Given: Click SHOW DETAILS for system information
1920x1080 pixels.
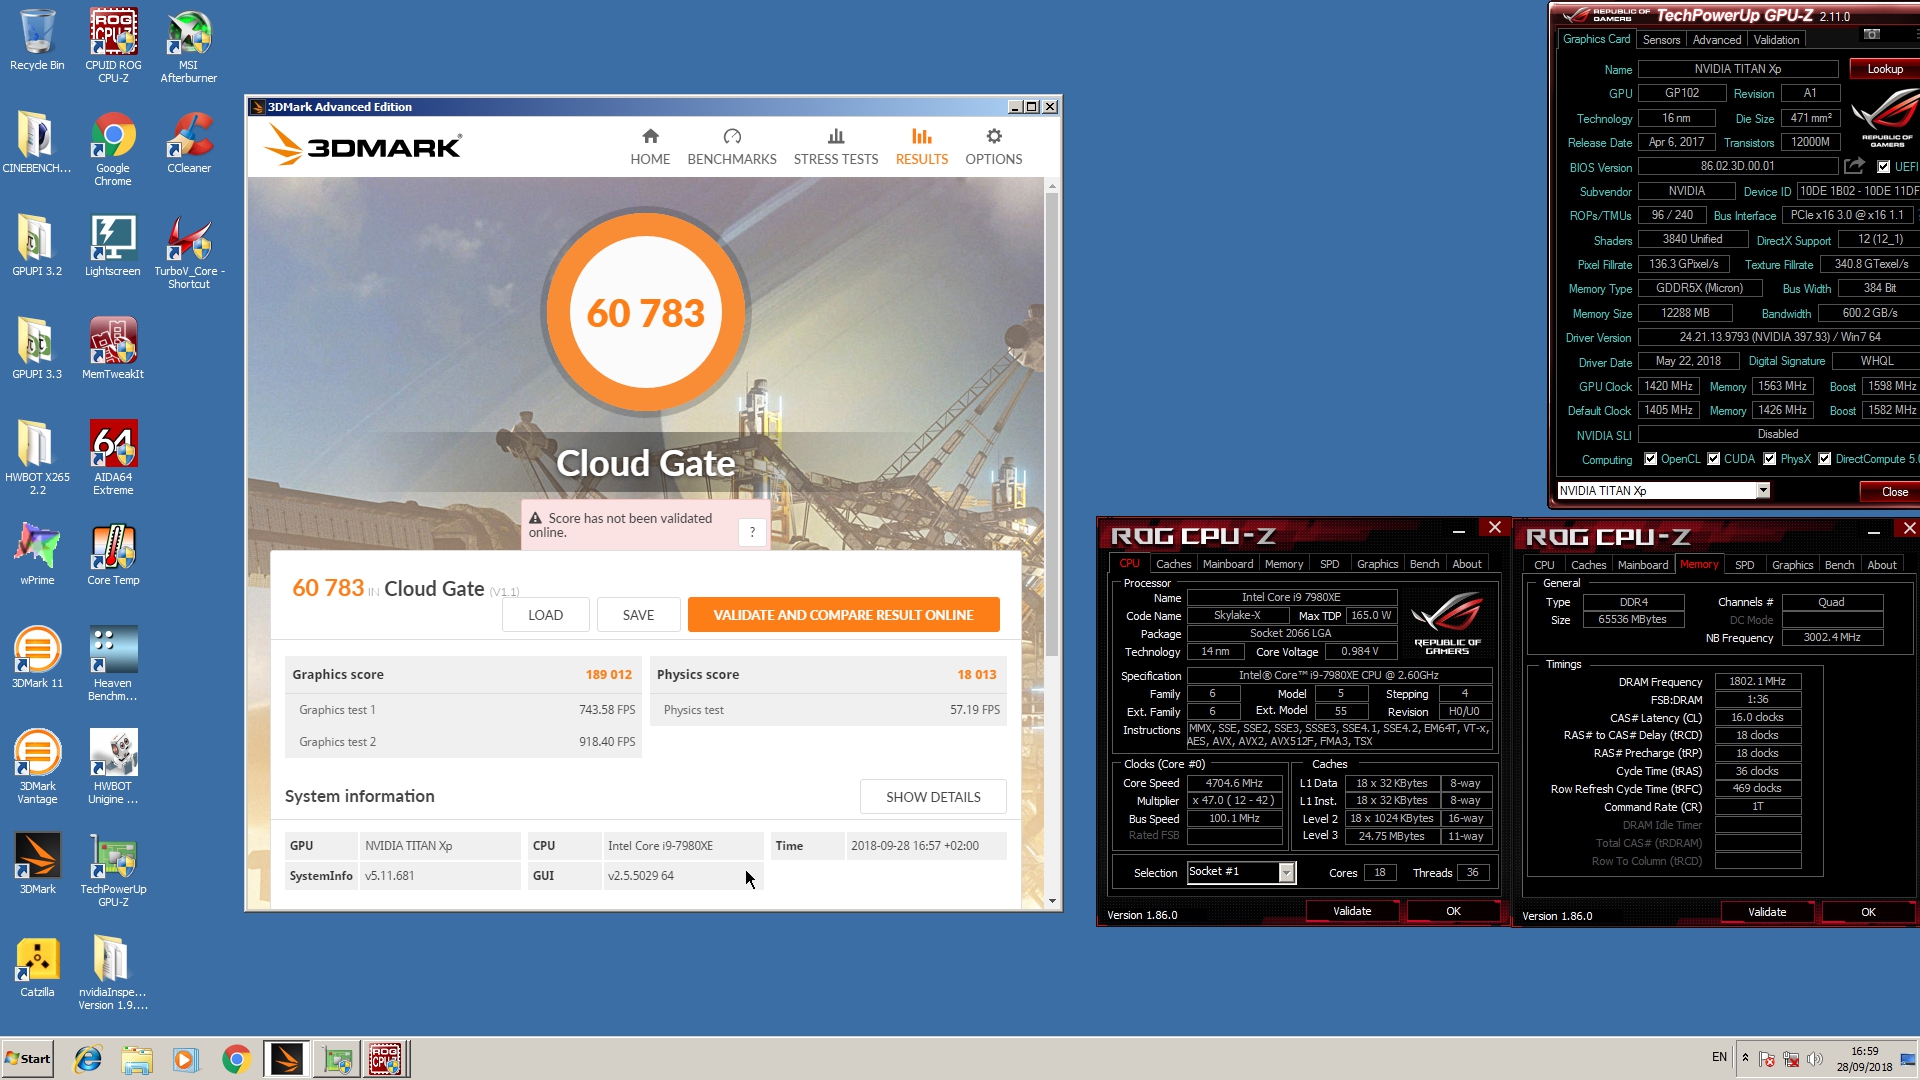Looking at the screenshot, I should click(x=933, y=797).
